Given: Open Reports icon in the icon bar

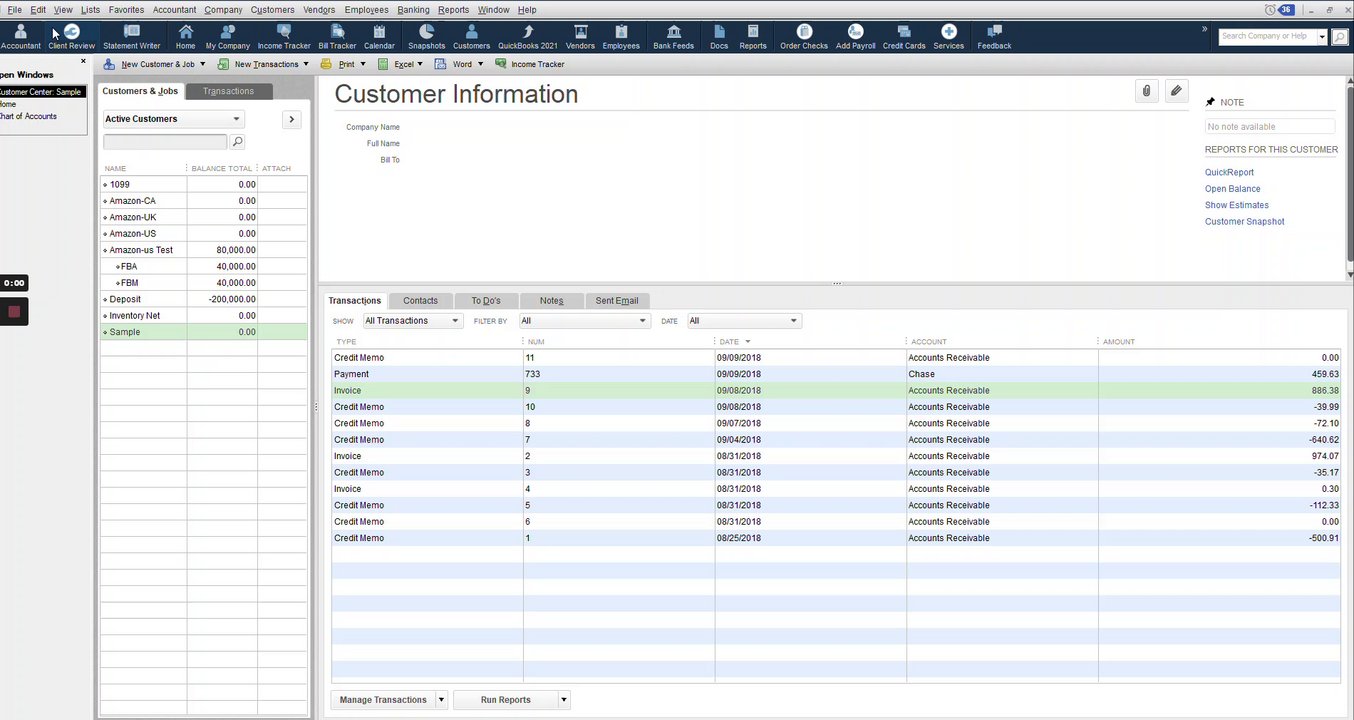Looking at the screenshot, I should click(x=753, y=37).
